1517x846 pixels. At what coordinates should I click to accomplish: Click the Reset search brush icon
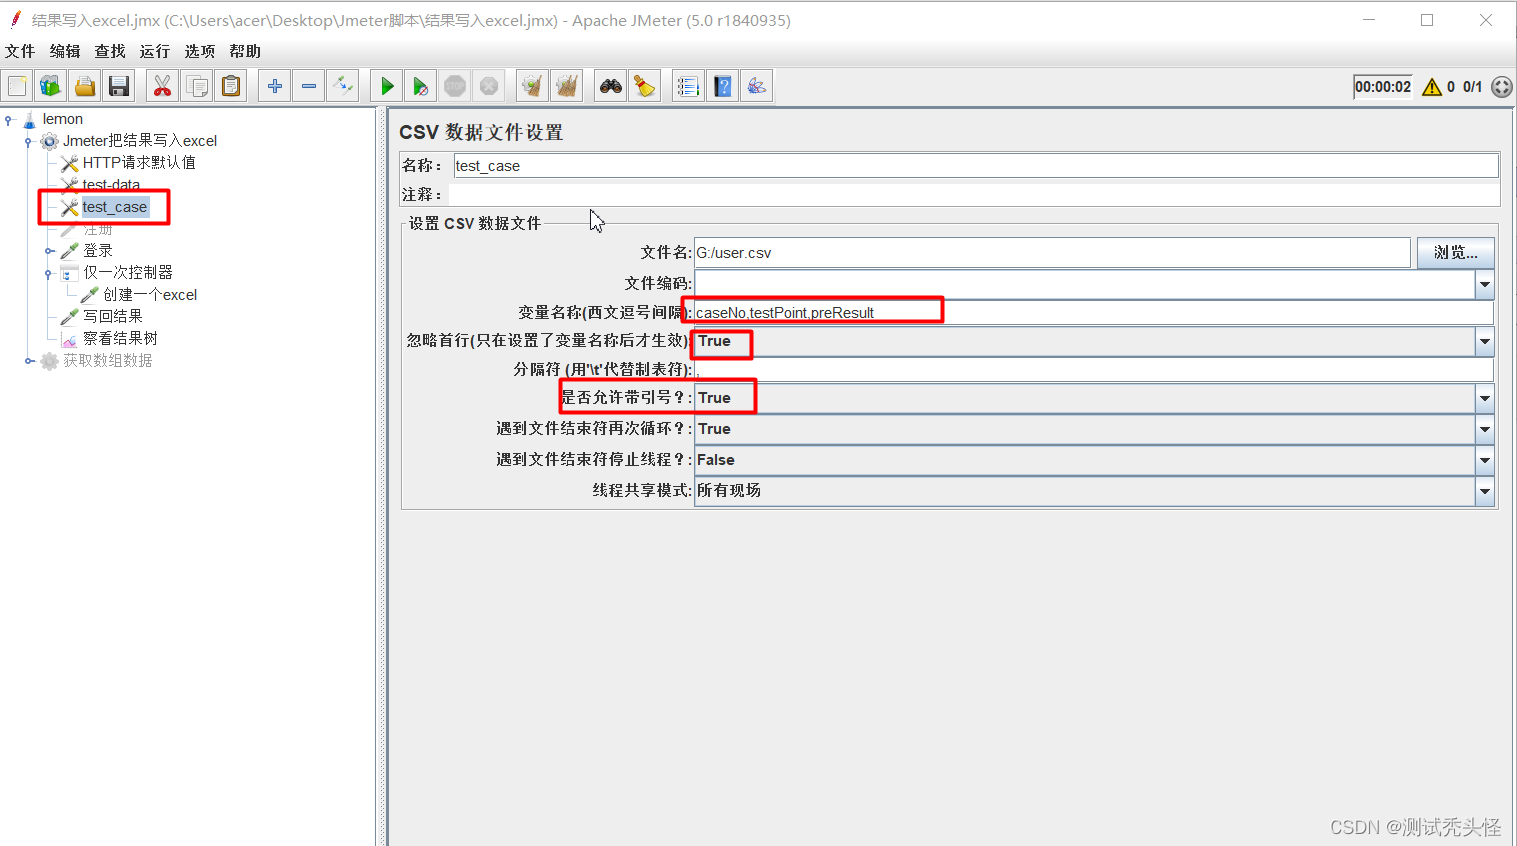(x=645, y=86)
